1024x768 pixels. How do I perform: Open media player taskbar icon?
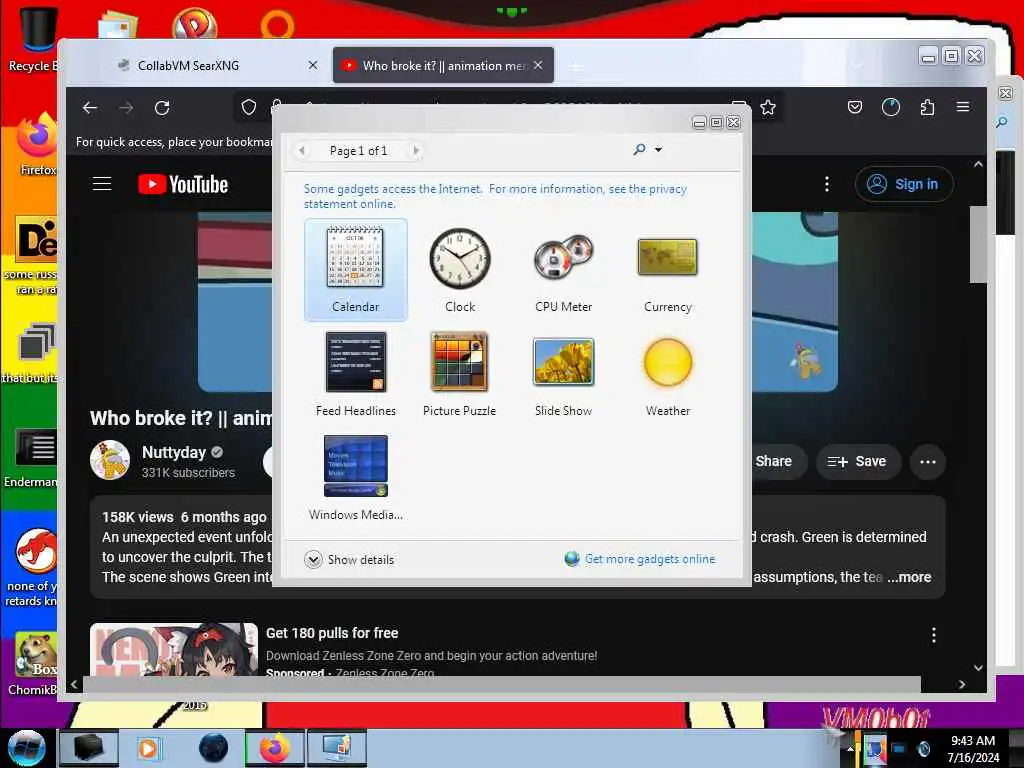click(148, 748)
